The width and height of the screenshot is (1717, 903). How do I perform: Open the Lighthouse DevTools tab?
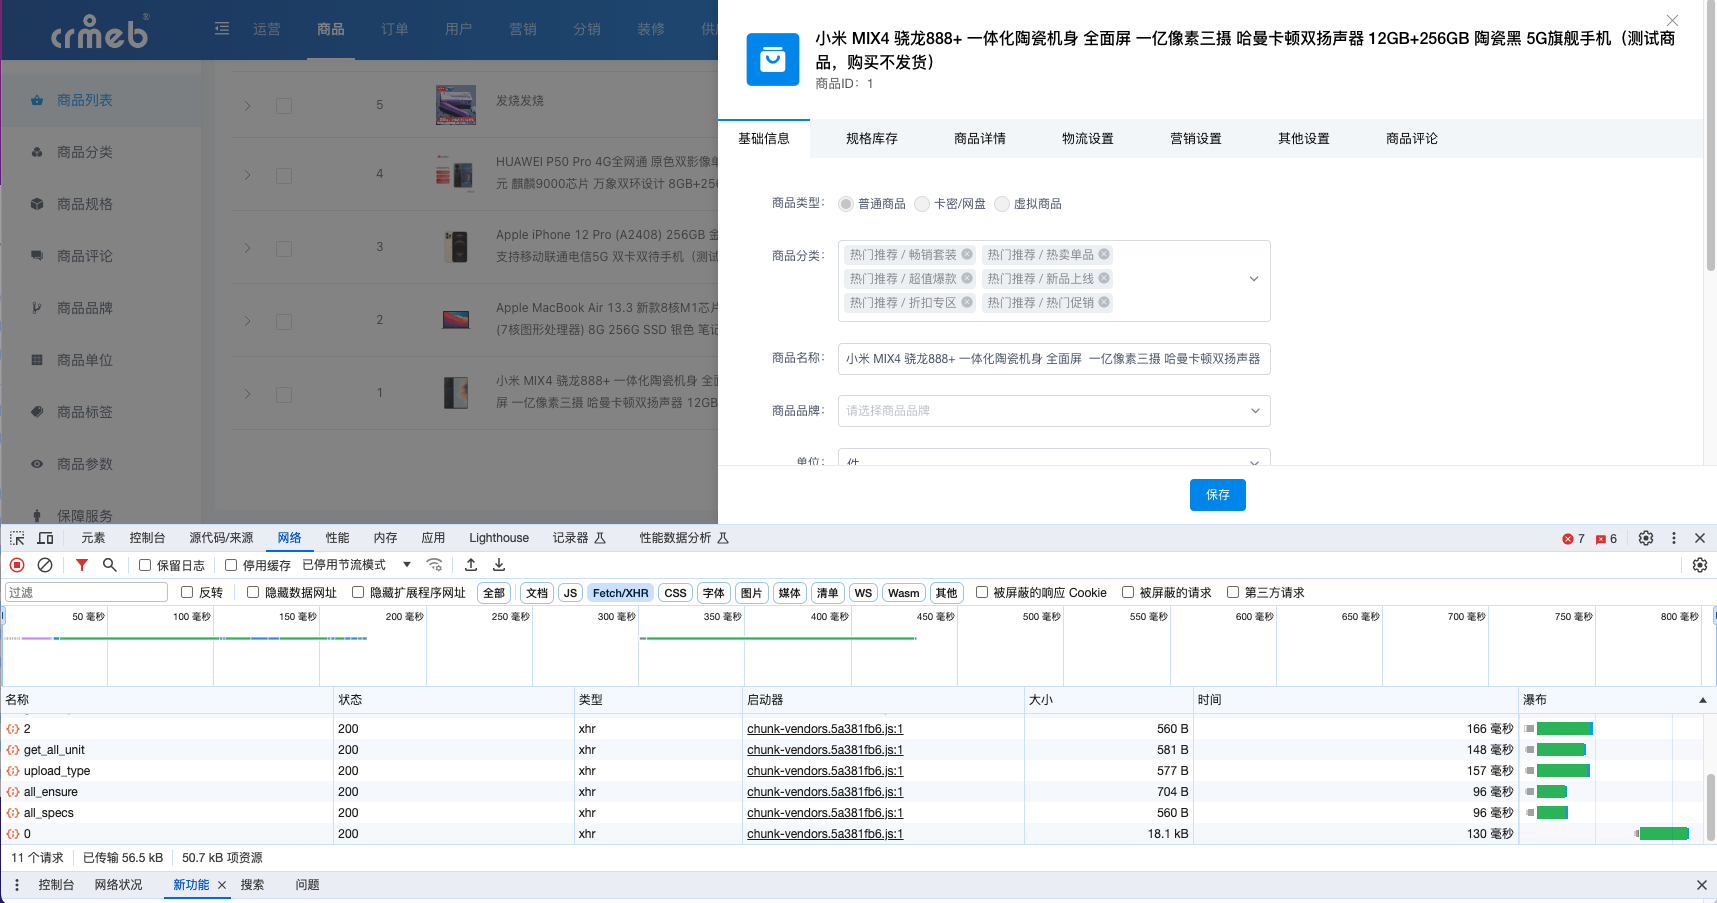coord(499,538)
